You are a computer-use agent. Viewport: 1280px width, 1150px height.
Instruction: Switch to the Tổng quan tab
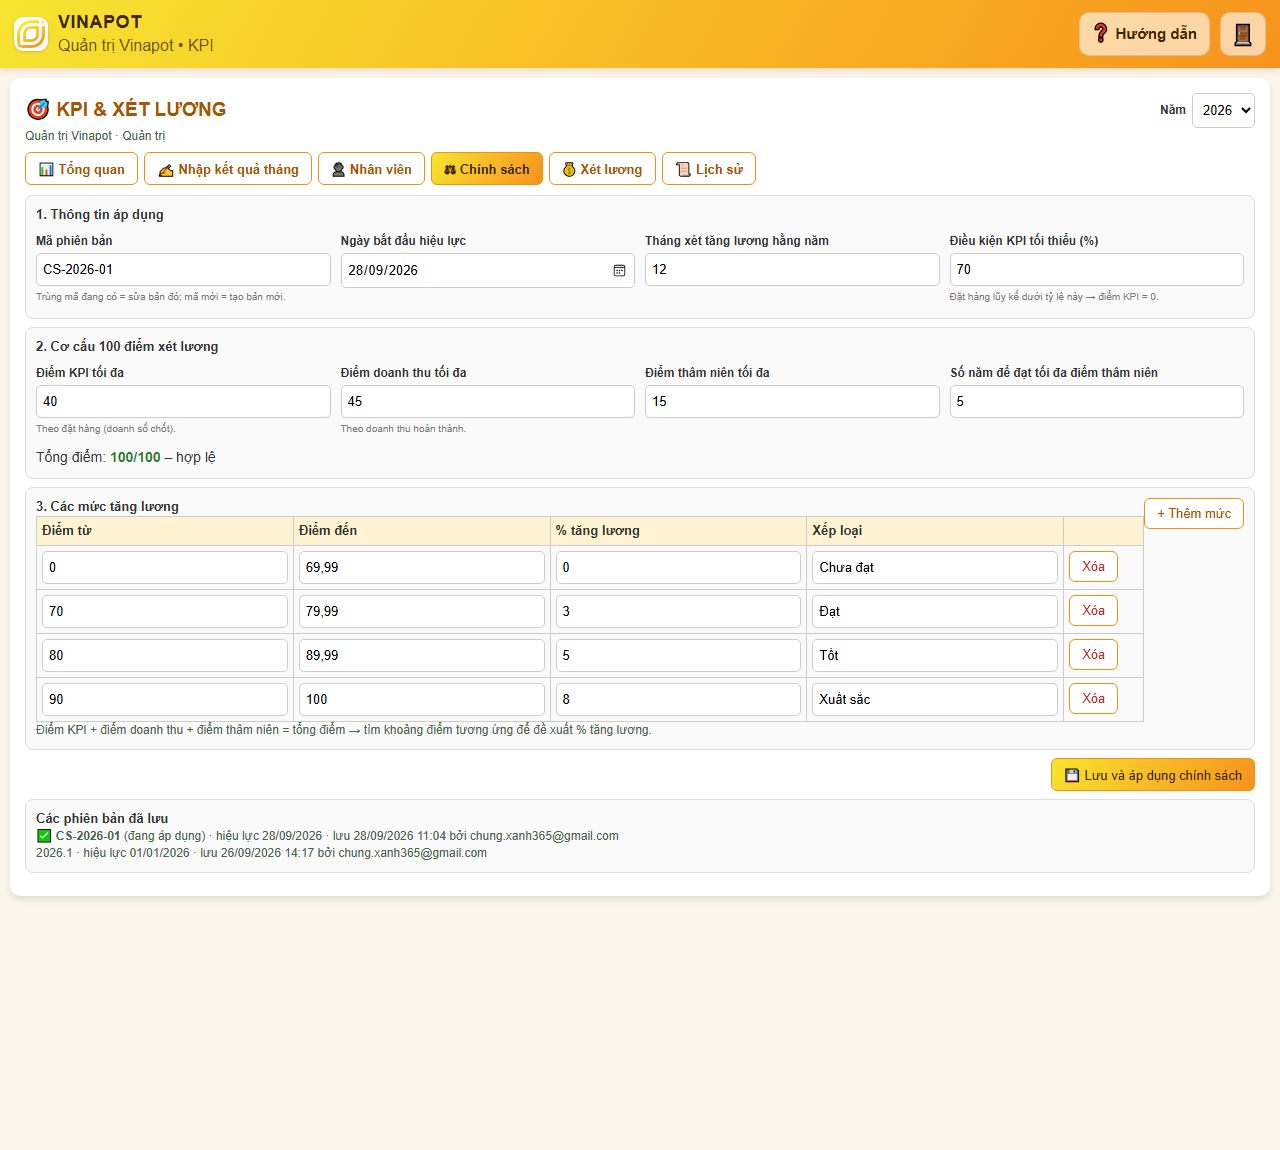pos(81,169)
